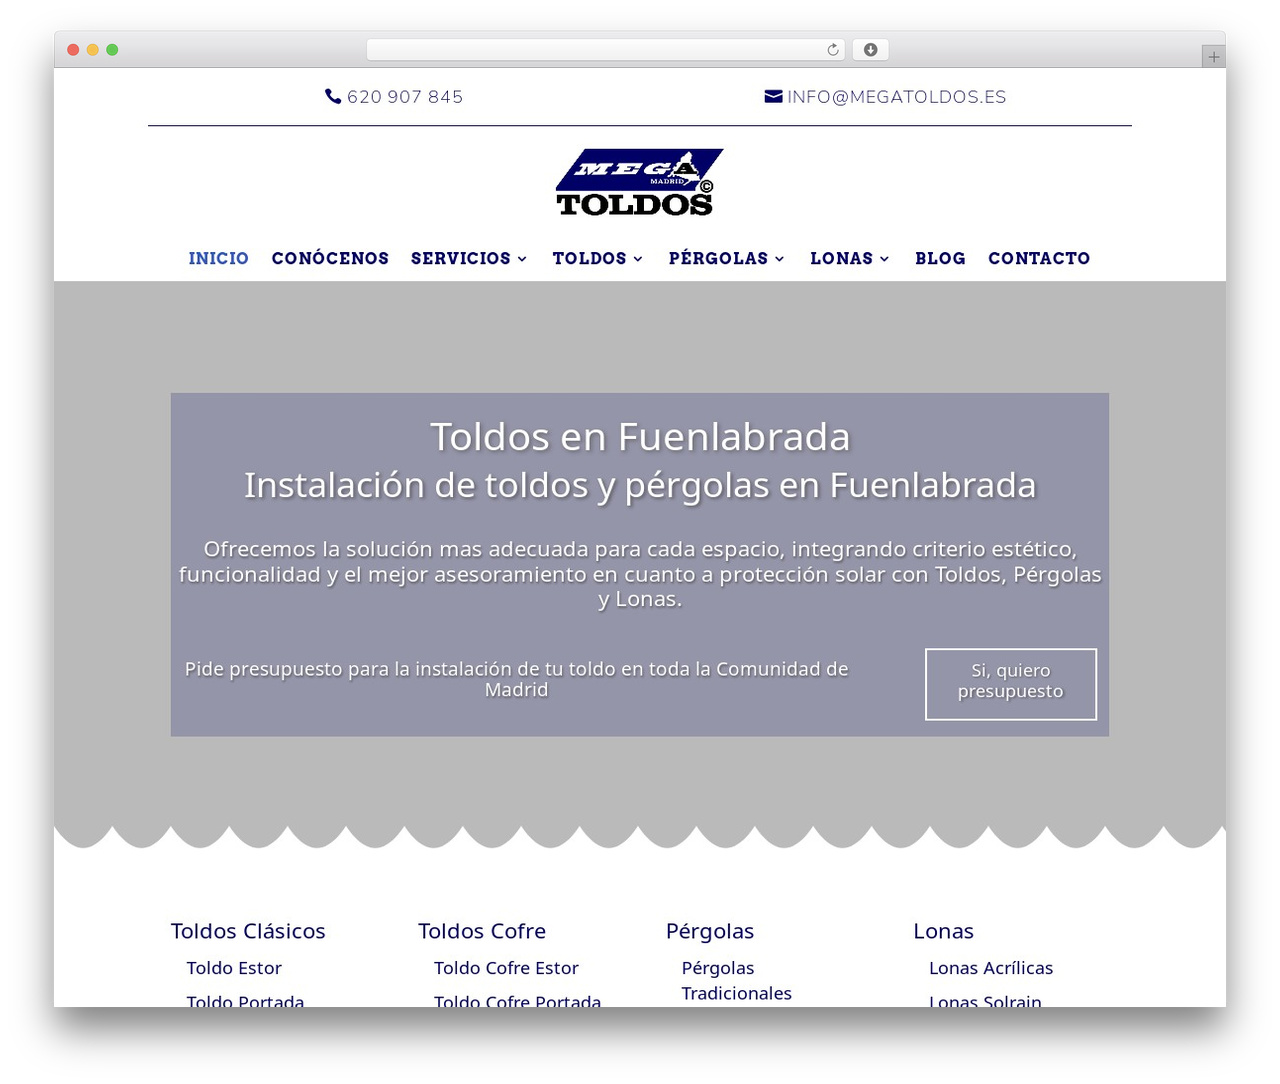
Task: Expand the Toldos dropdown arrow
Action: point(638,259)
